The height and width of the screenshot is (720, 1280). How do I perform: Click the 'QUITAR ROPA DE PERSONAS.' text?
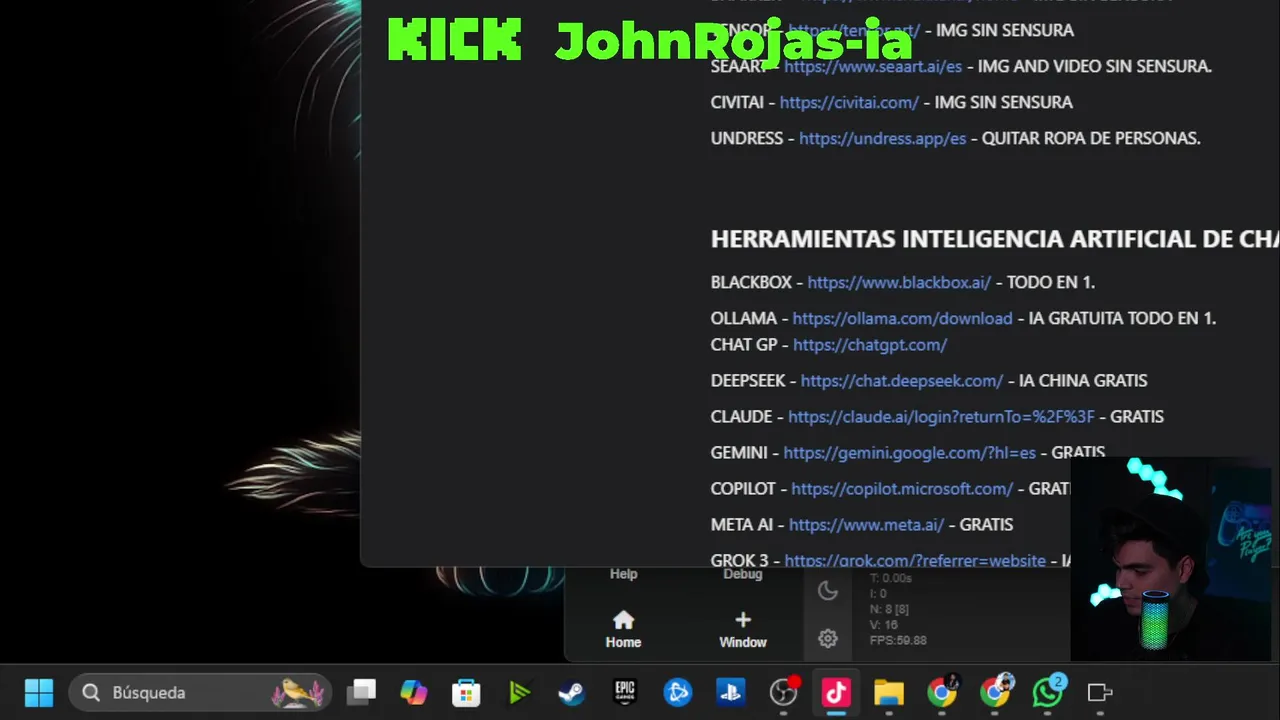(x=1091, y=138)
